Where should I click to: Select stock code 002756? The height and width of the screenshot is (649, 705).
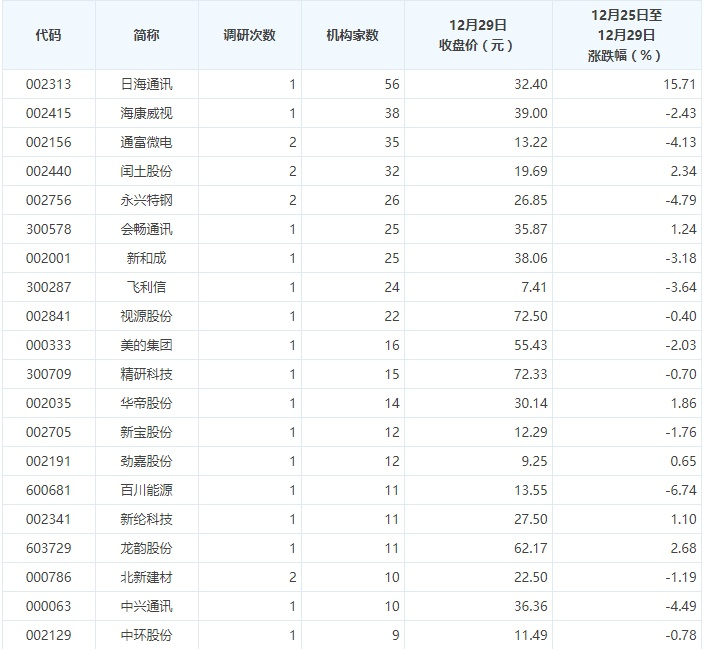click(49, 200)
